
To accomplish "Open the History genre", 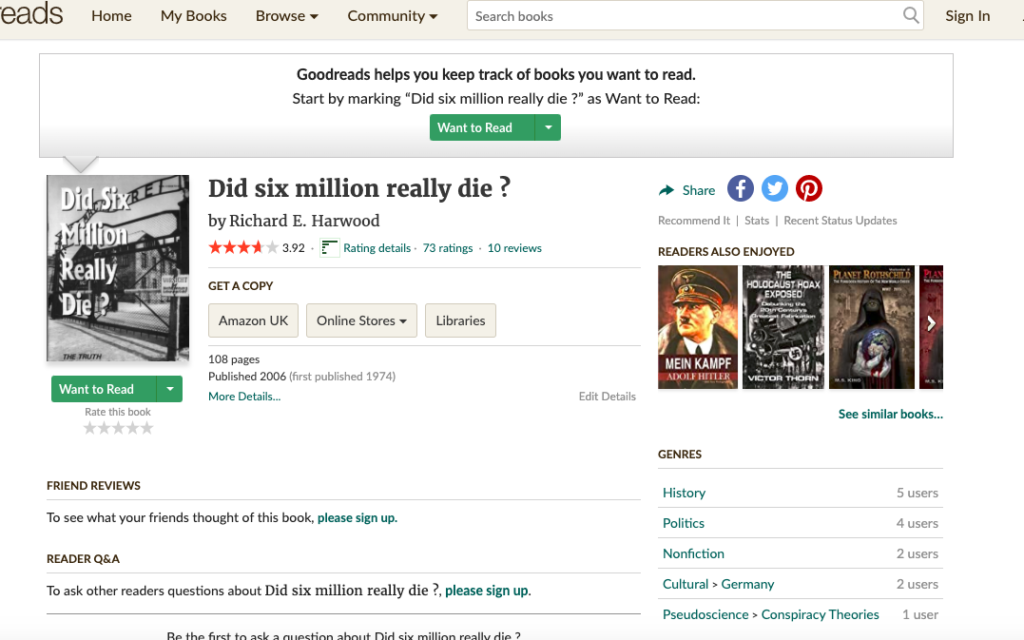I will 684,492.
